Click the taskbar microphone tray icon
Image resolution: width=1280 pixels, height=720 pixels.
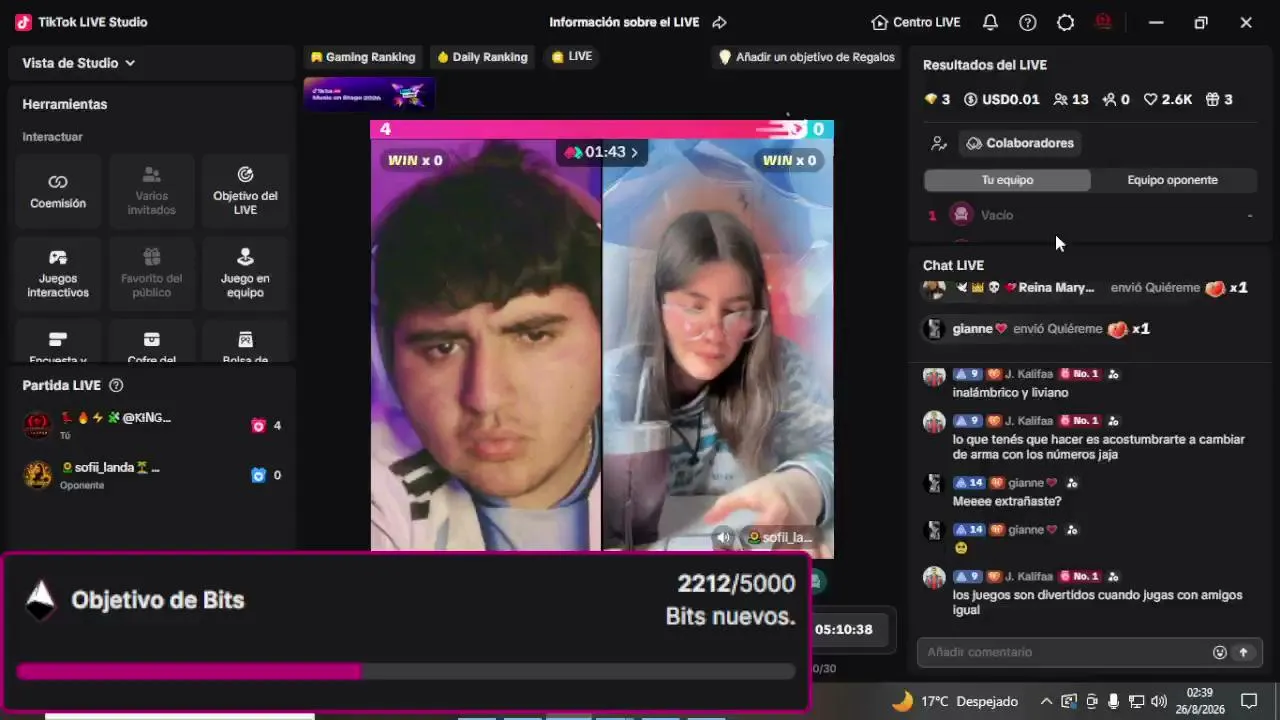tap(1114, 701)
